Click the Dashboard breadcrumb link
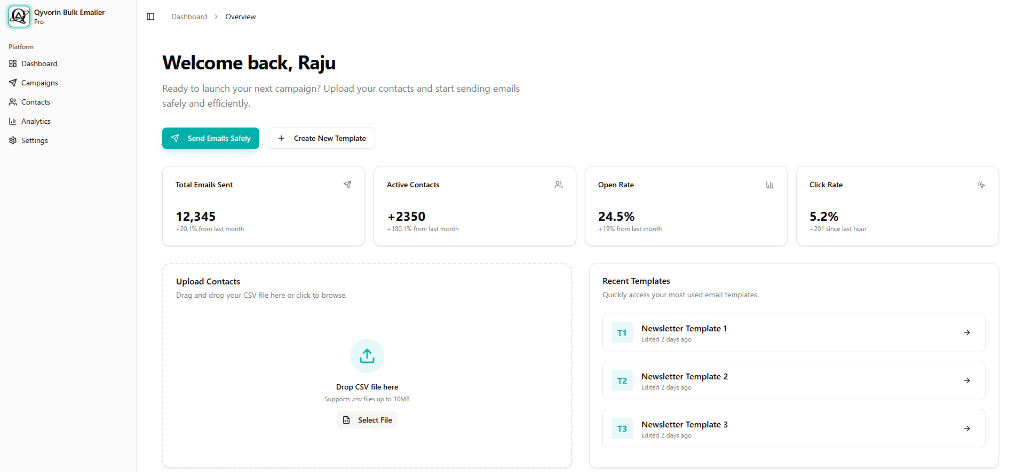Image resolution: width=1024 pixels, height=472 pixels. coord(189,16)
